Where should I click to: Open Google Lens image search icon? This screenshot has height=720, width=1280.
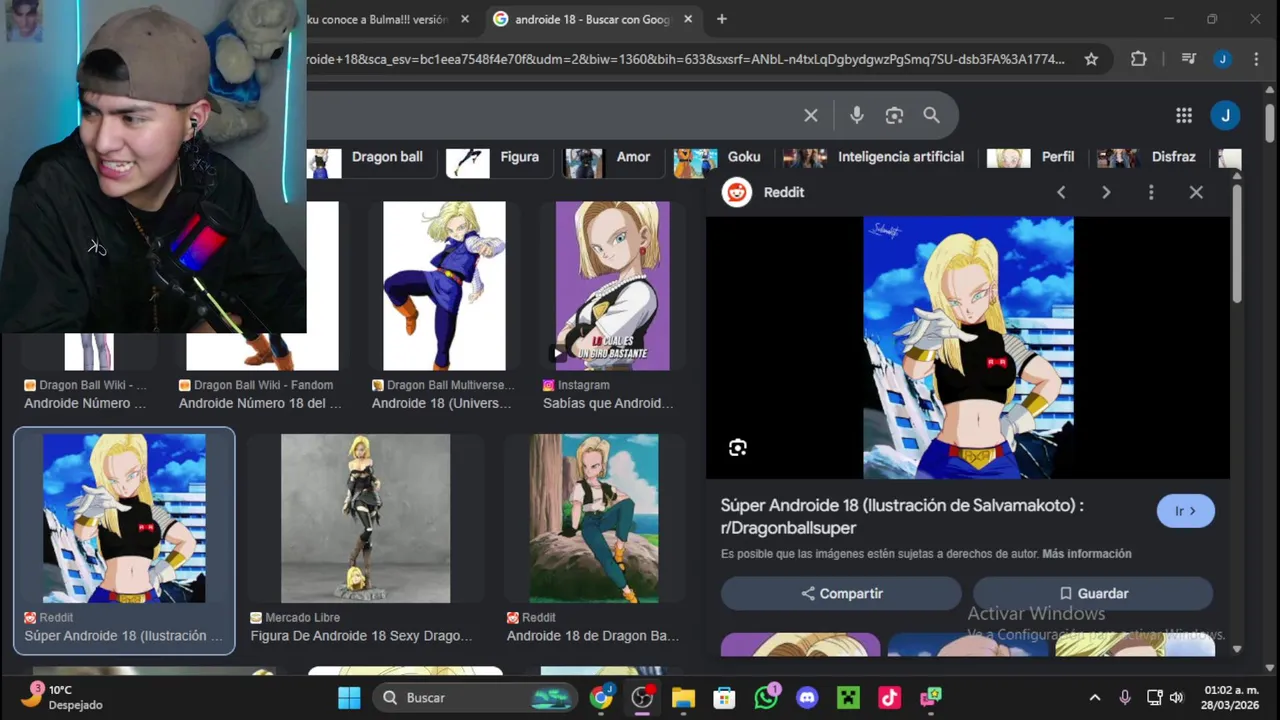click(x=894, y=116)
